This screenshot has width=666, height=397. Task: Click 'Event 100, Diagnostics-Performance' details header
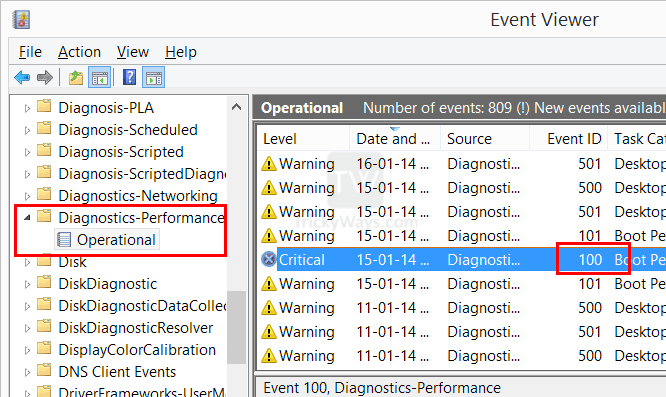pos(382,388)
